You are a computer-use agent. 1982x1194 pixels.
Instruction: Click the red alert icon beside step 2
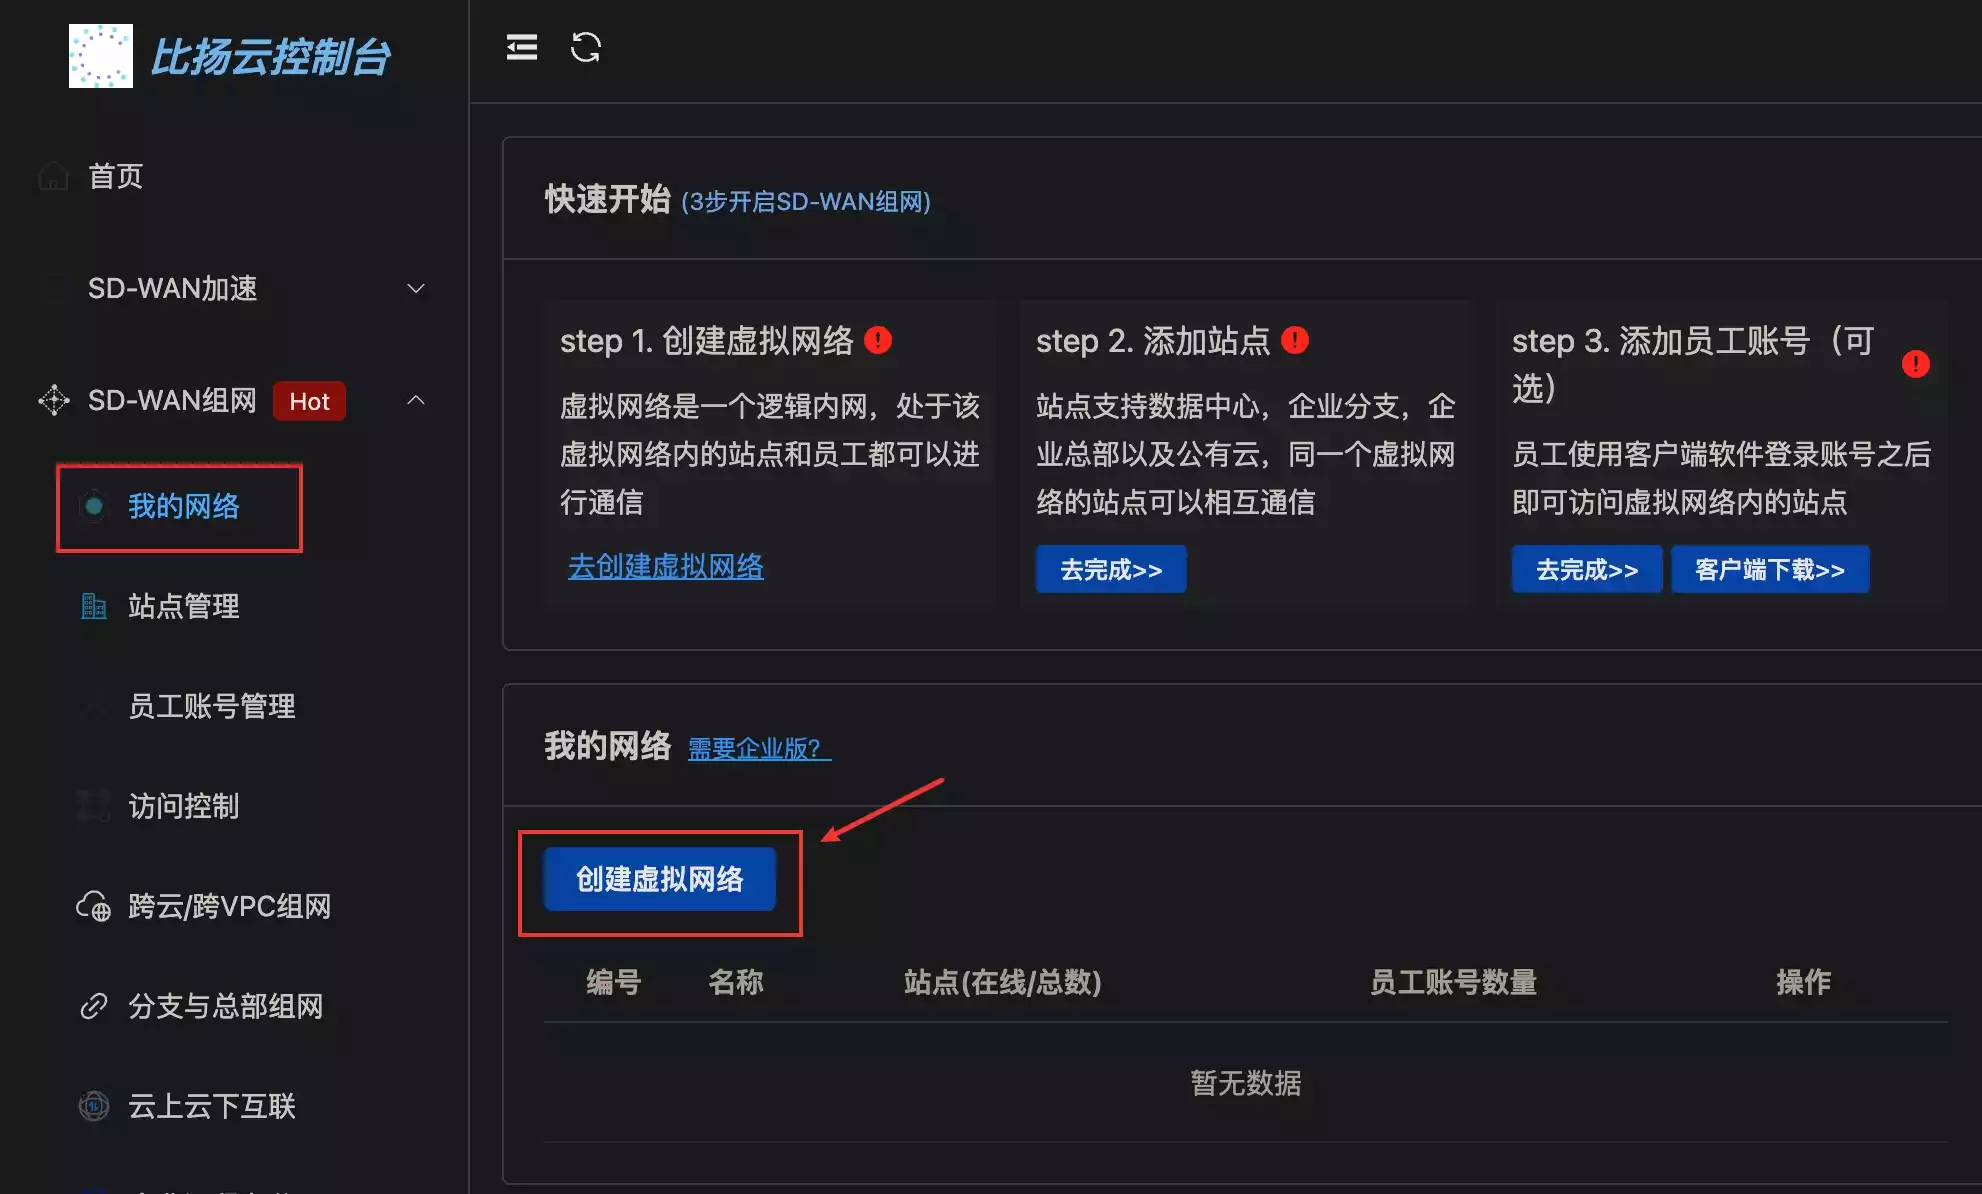click(x=1294, y=340)
